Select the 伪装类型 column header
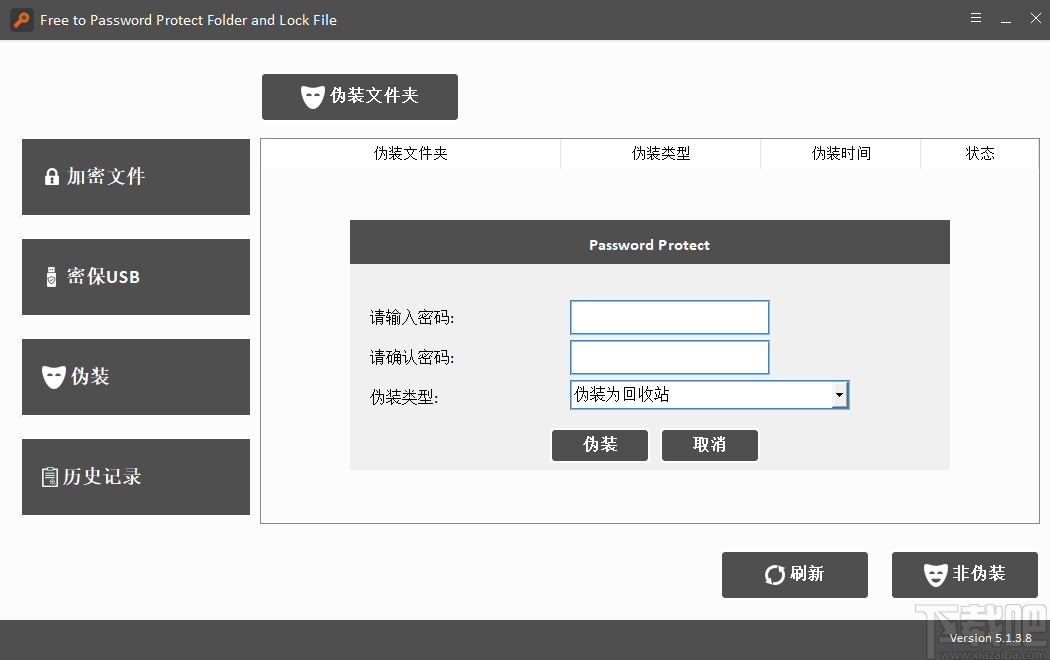 (660, 153)
